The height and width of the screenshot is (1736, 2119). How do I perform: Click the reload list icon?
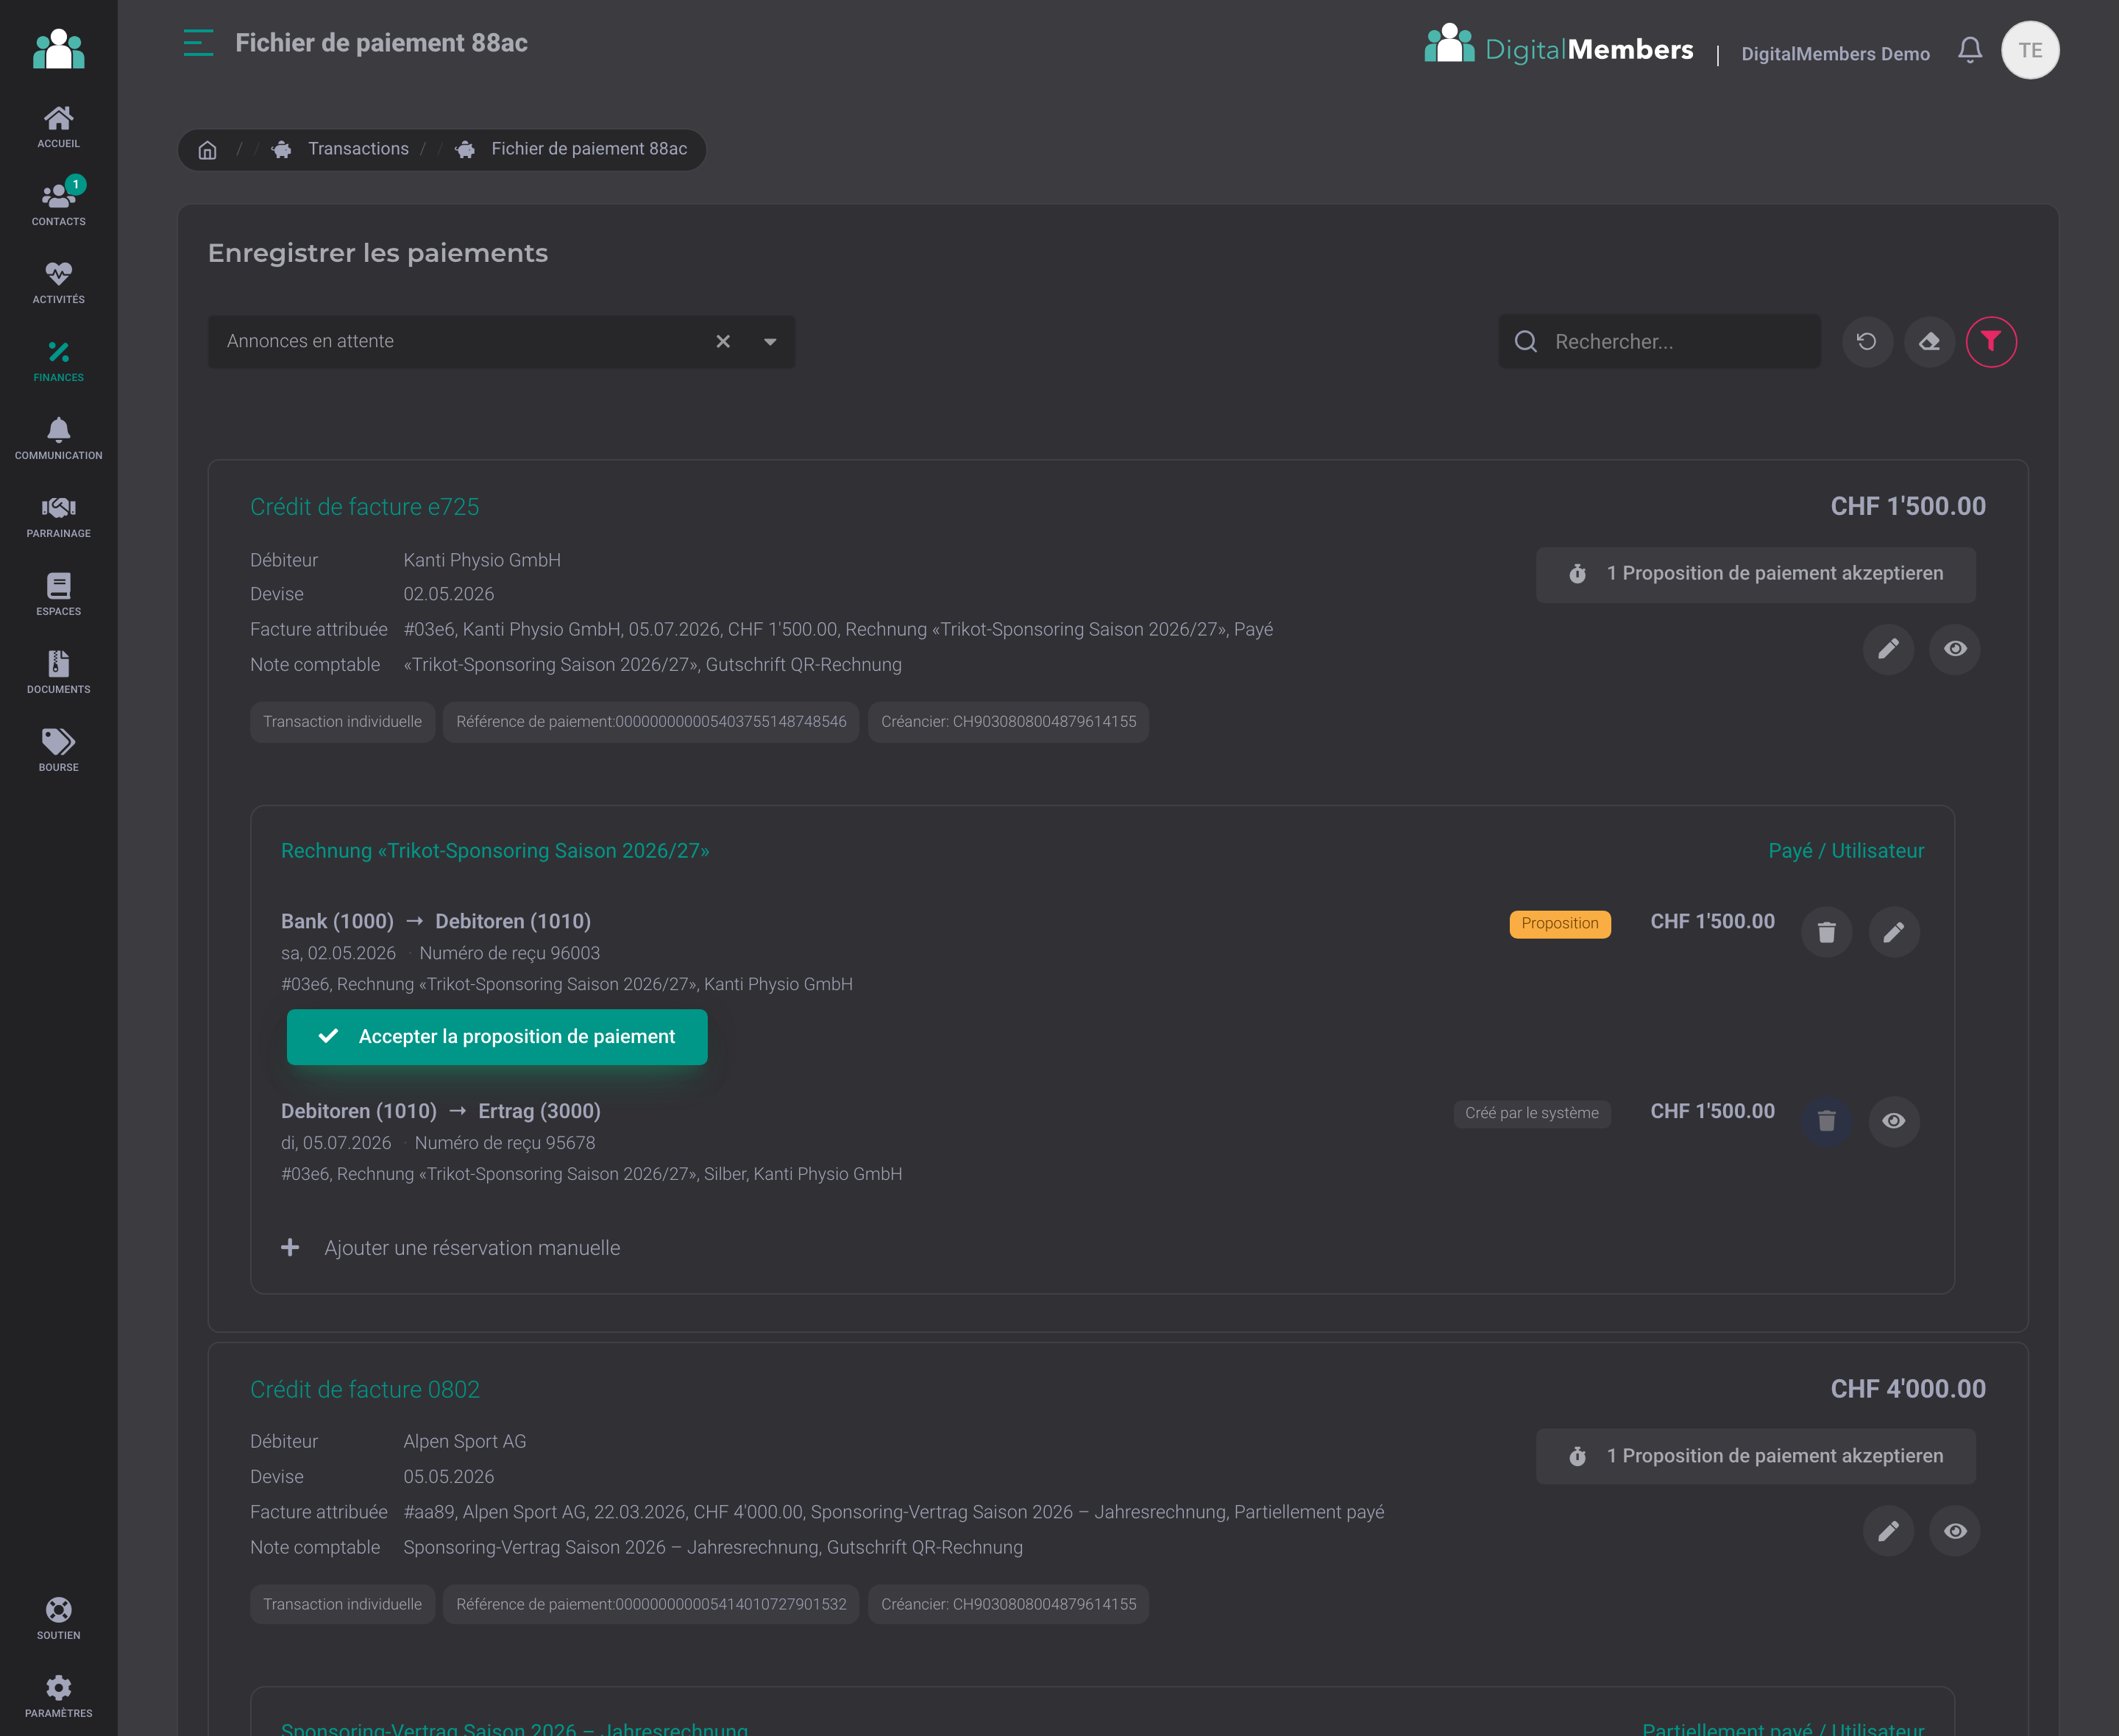pos(1866,342)
